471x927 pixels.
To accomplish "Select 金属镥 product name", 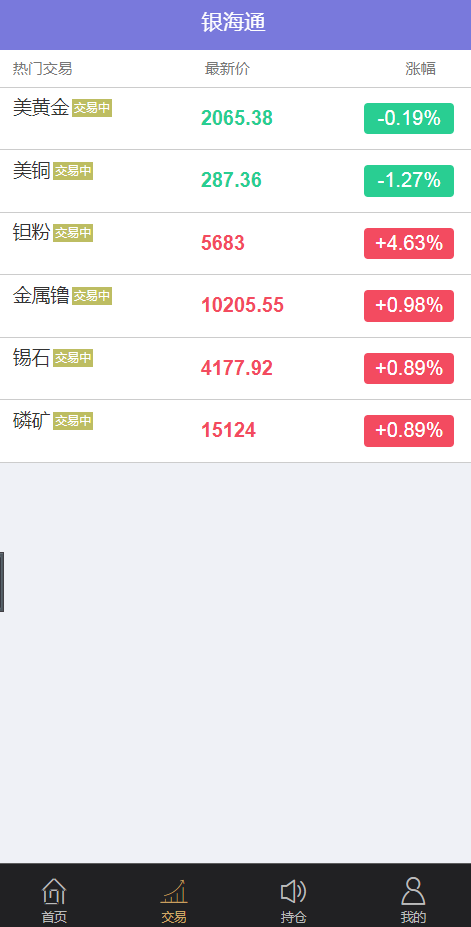I will 41,295.
